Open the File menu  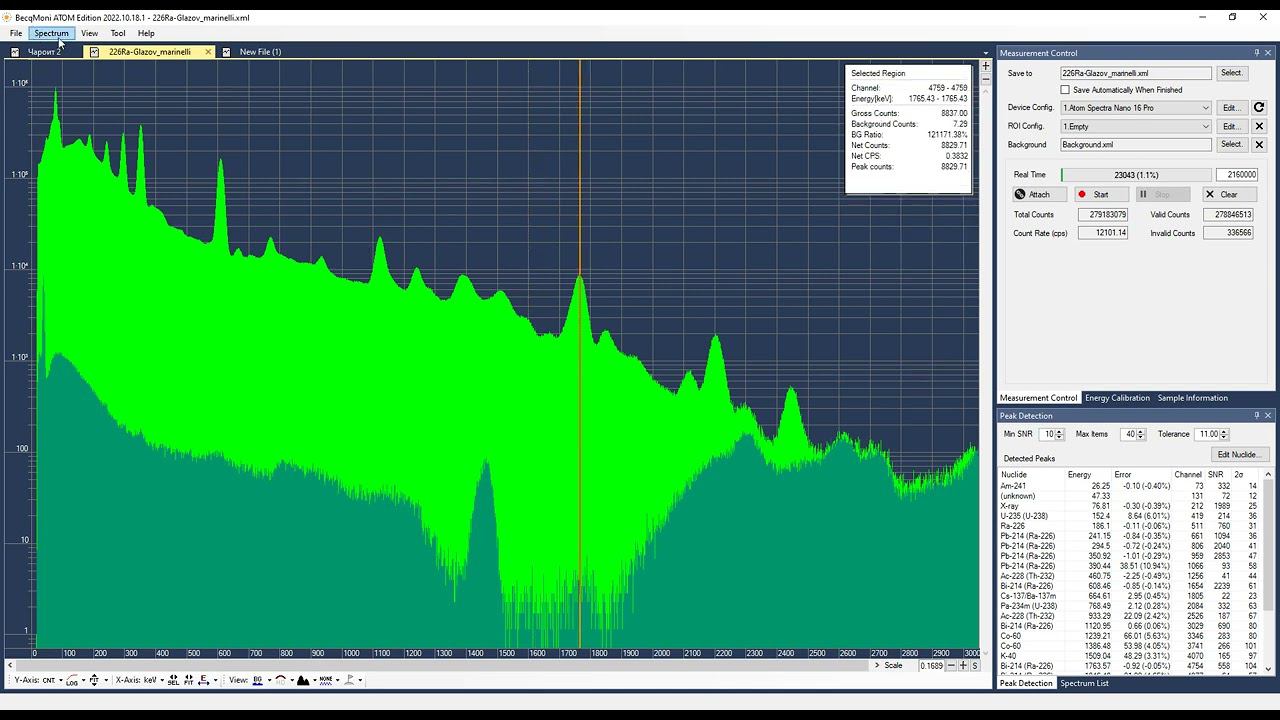(16, 33)
